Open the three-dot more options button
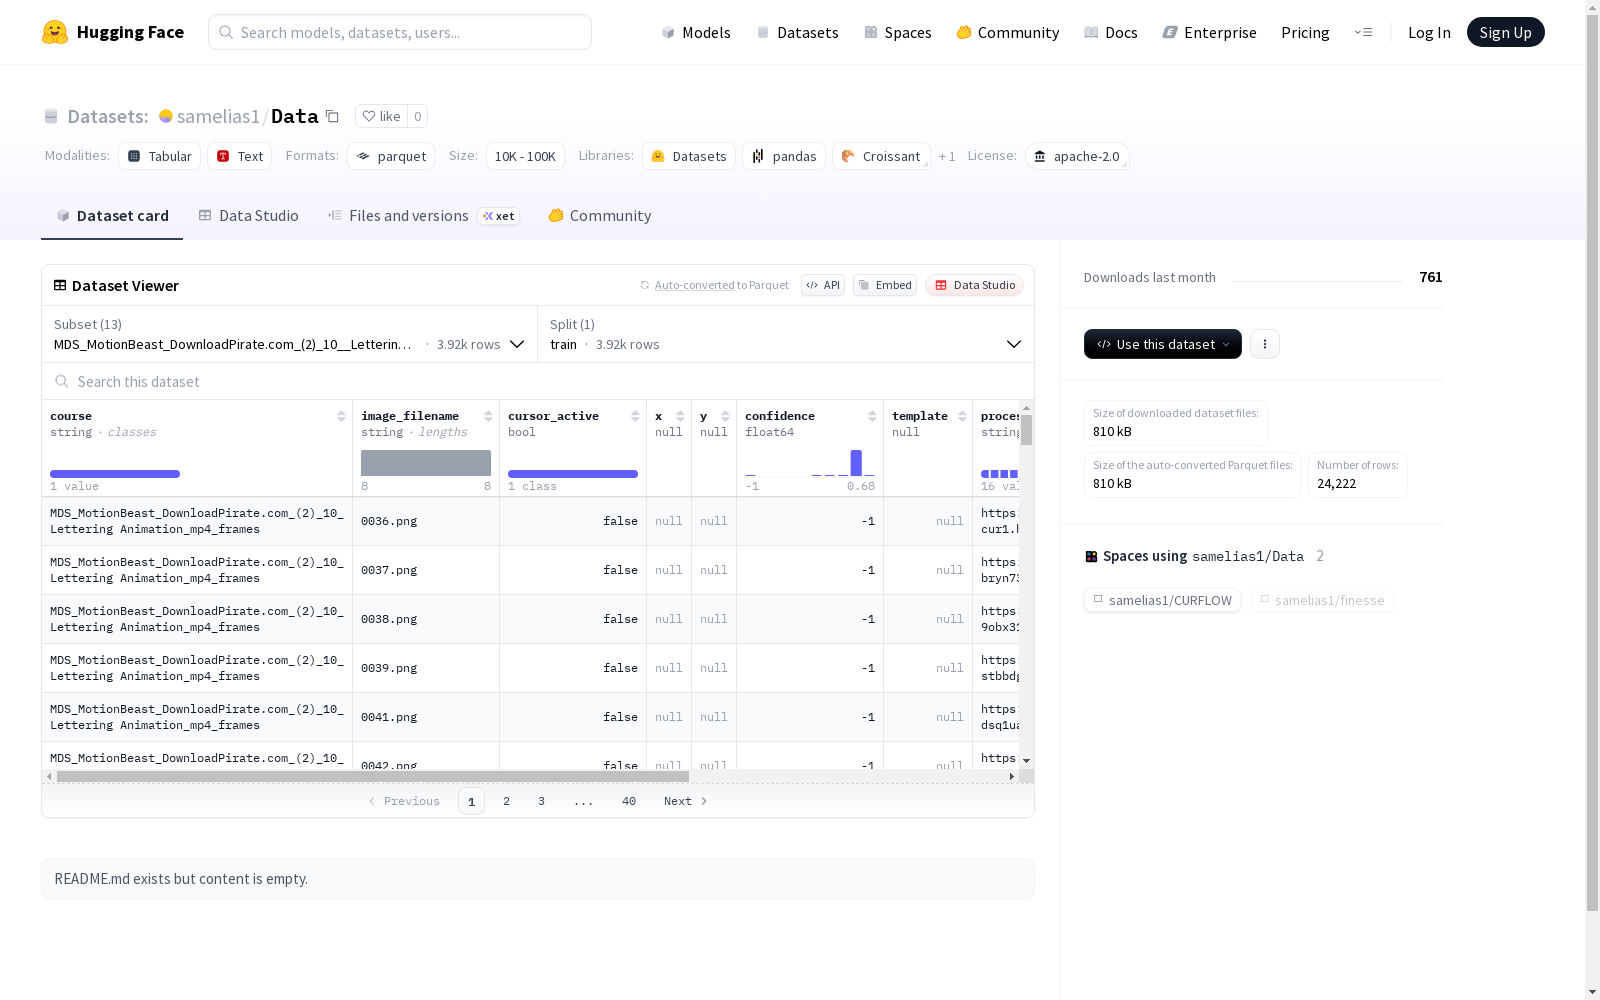 point(1265,344)
